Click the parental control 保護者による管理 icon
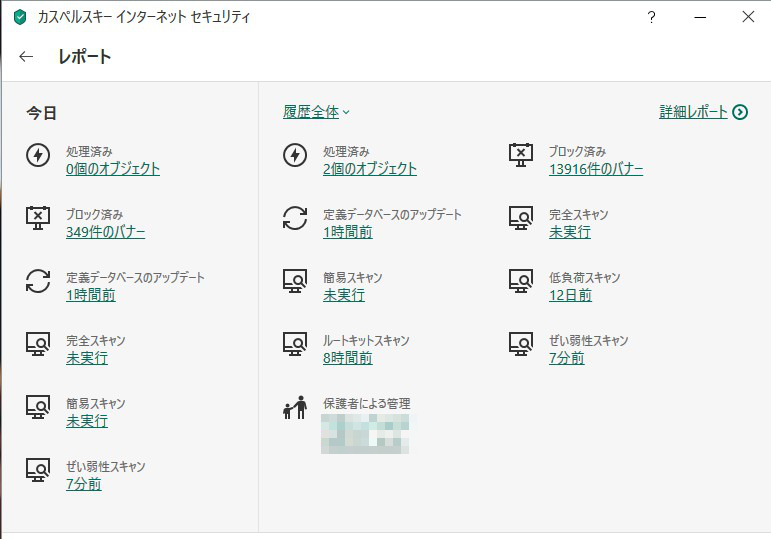This screenshot has height=539, width=771. 295,407
